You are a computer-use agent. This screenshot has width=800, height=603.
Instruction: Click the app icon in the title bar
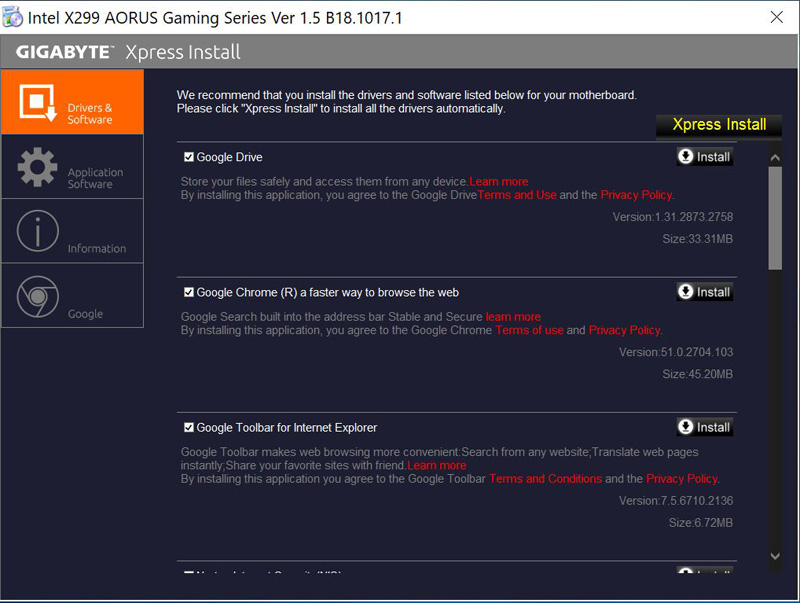click(x=12, y=17)
